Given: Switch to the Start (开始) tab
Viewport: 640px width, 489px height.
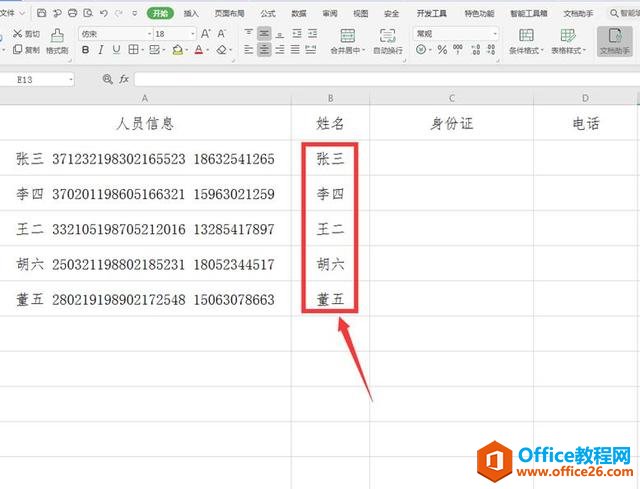Looking at the screenshot, I should [x=160, y=13].
